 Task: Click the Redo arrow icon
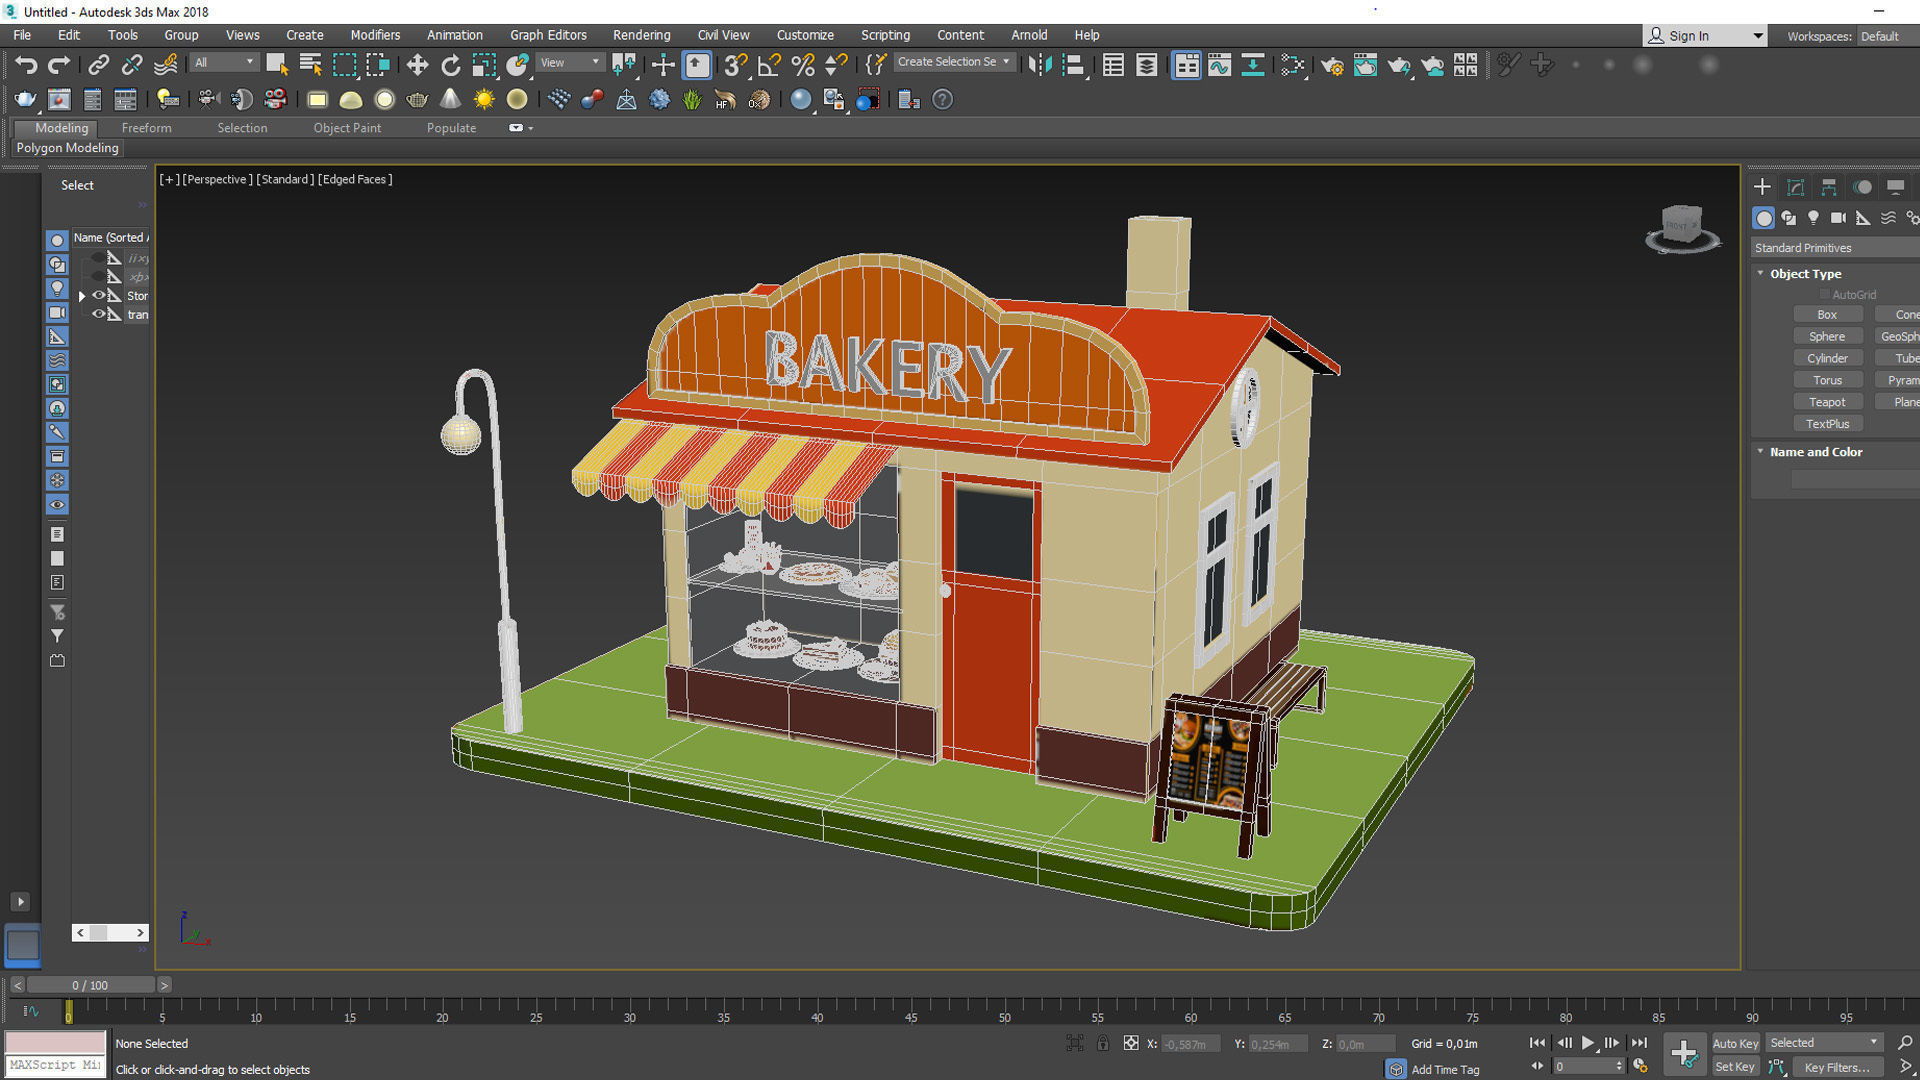pos(59,65)
